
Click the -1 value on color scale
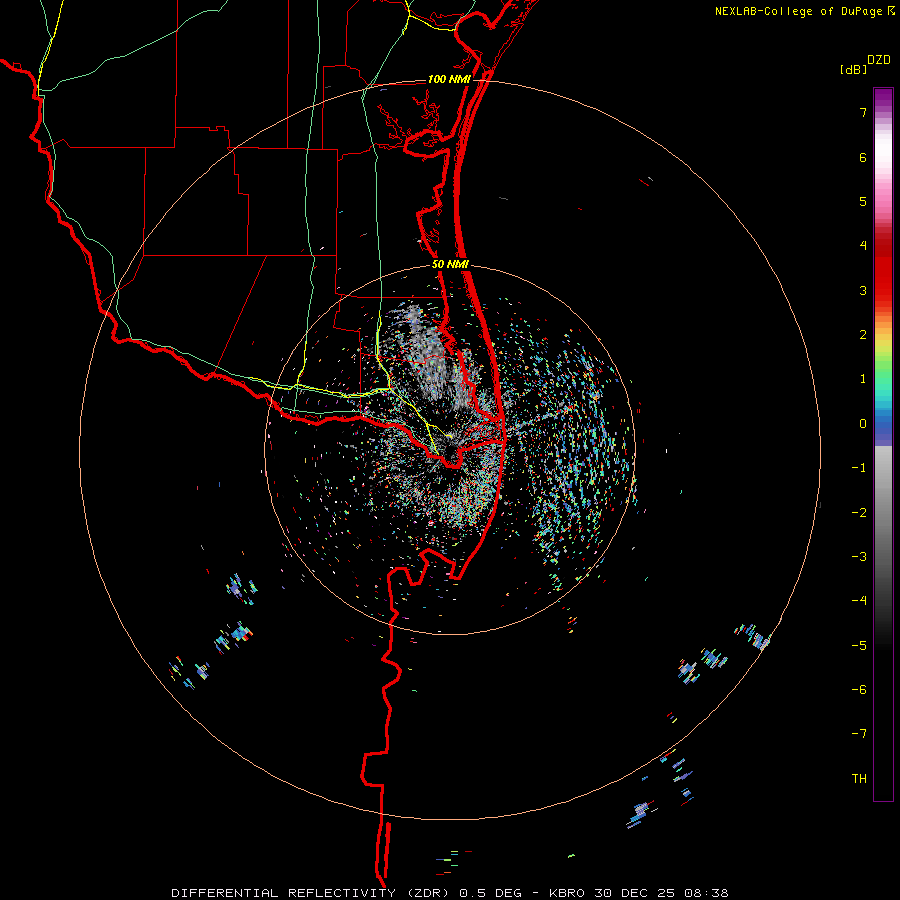[859, 468]
